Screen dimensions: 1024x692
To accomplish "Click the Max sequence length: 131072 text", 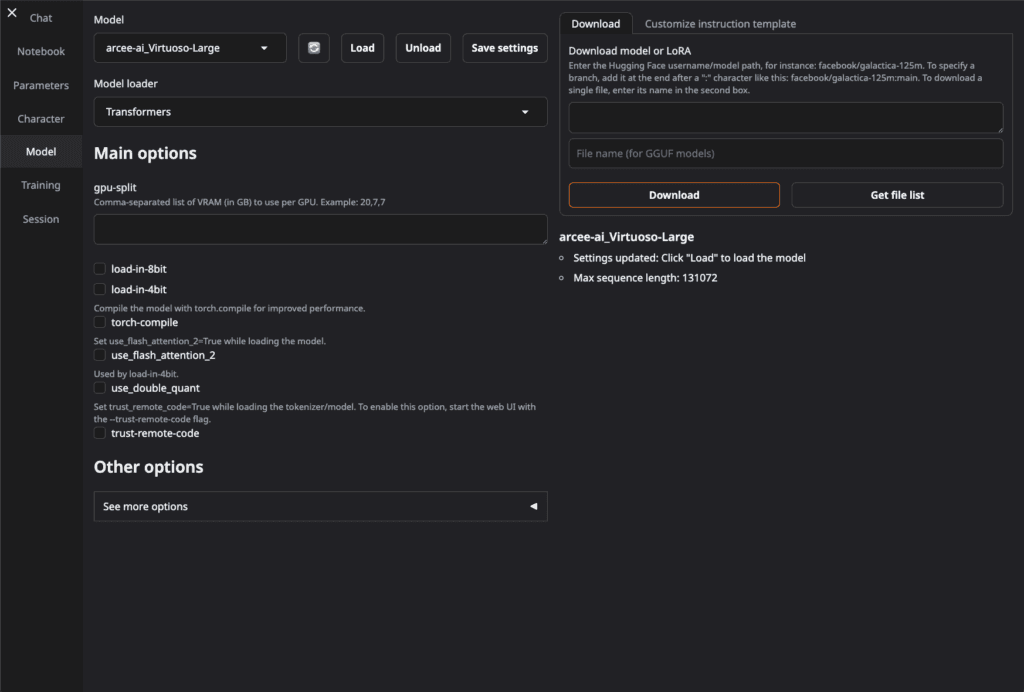I will tap(645, 277).
